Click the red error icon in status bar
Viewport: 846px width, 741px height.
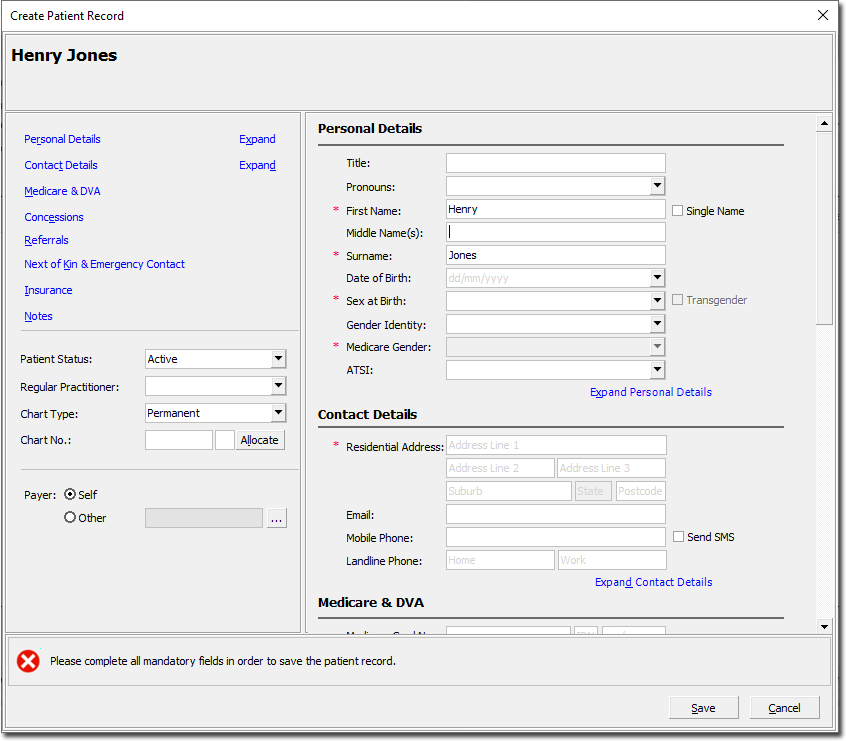click(28, 661)
